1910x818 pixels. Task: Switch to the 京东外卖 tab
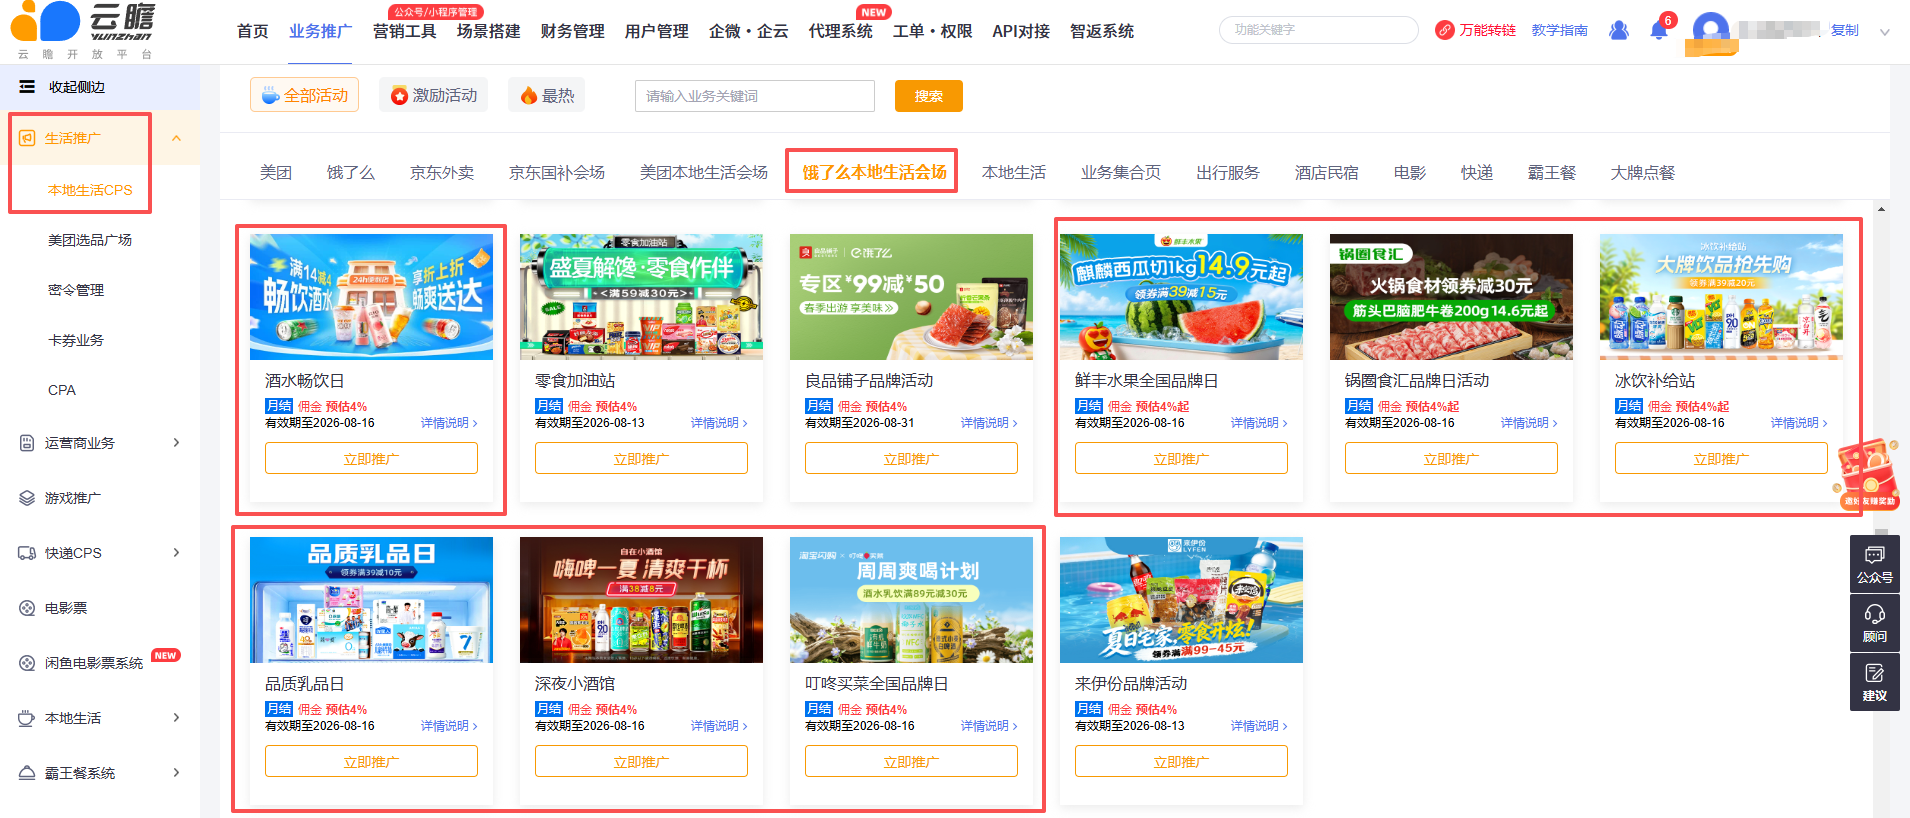(x=442, y=172)
